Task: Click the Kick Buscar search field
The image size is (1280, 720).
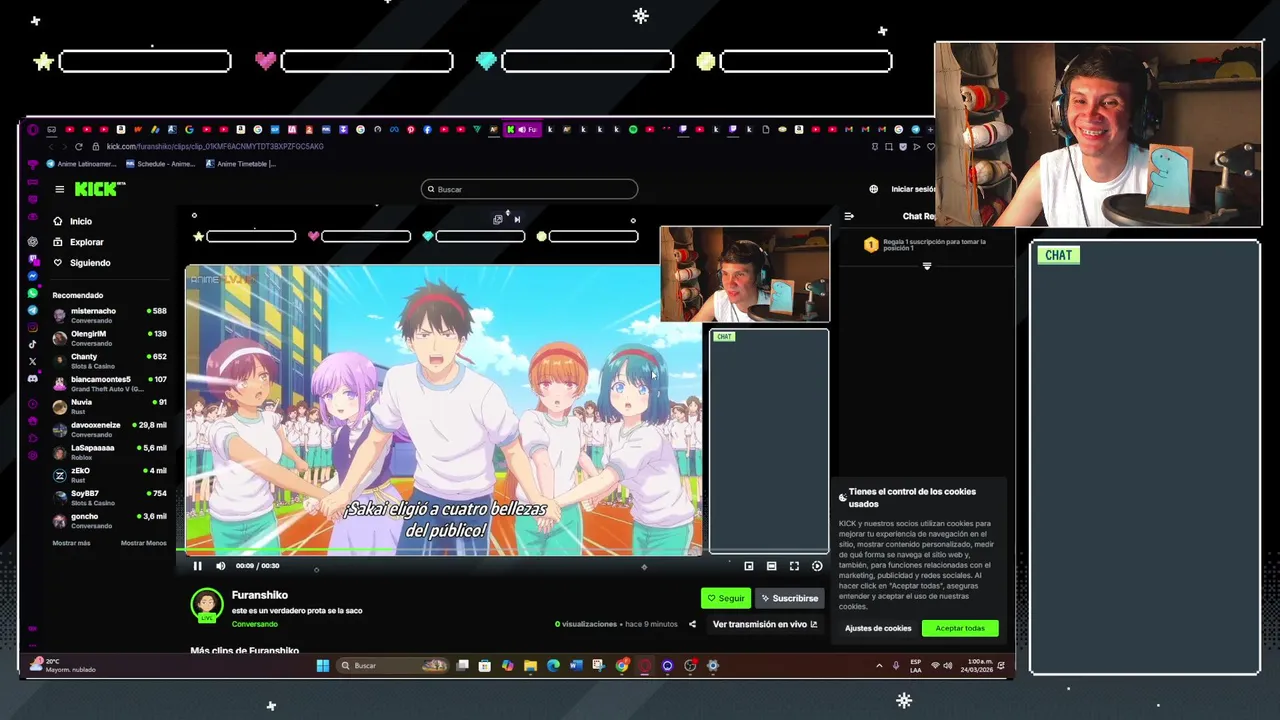Action: point(529,189)
